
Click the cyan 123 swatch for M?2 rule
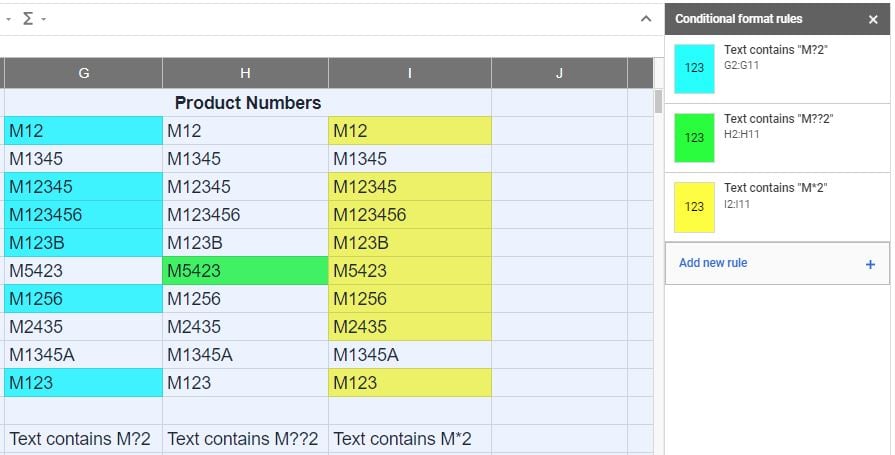point(694,69)
